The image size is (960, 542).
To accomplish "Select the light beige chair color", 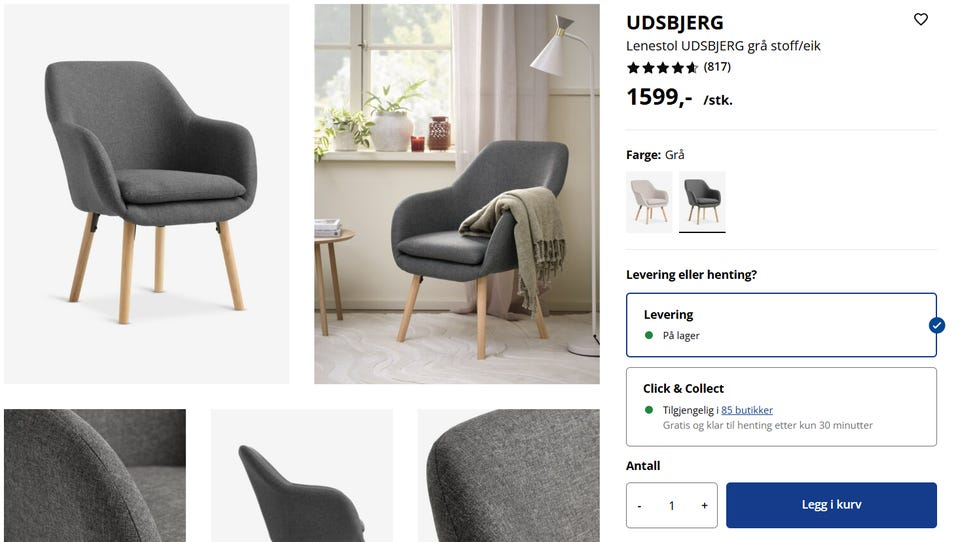I will [x=649, y=202].
